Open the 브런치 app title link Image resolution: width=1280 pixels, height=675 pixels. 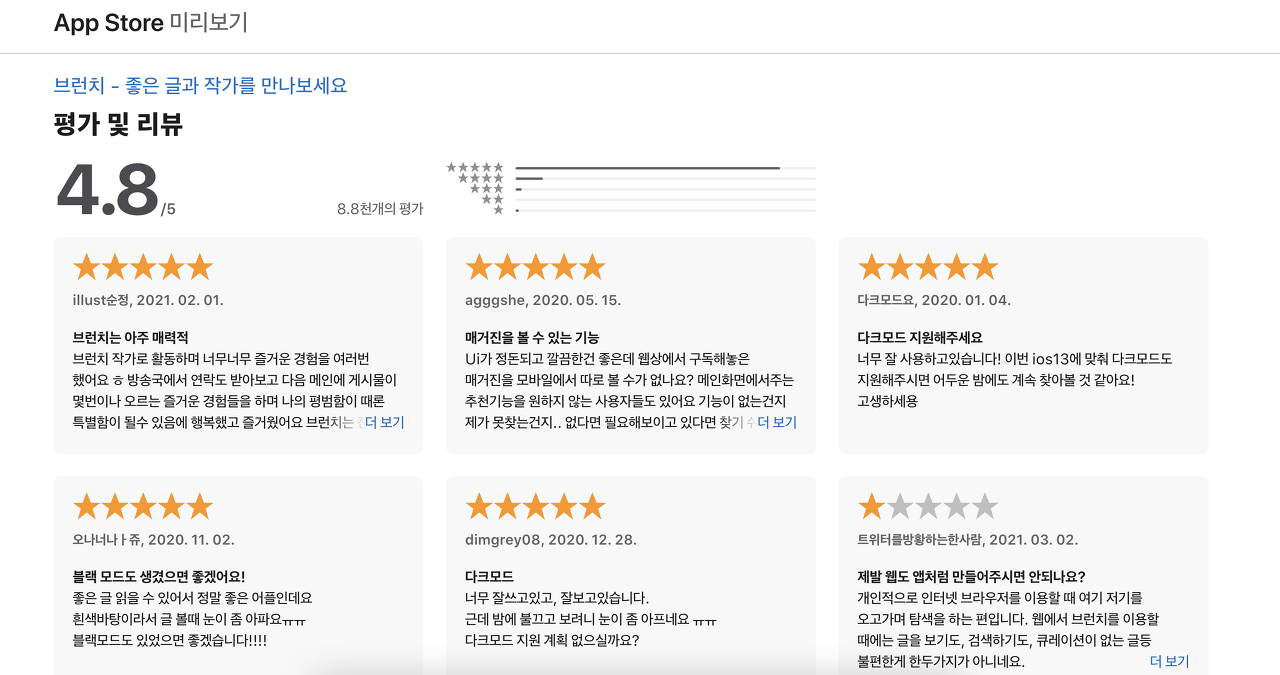200,86
